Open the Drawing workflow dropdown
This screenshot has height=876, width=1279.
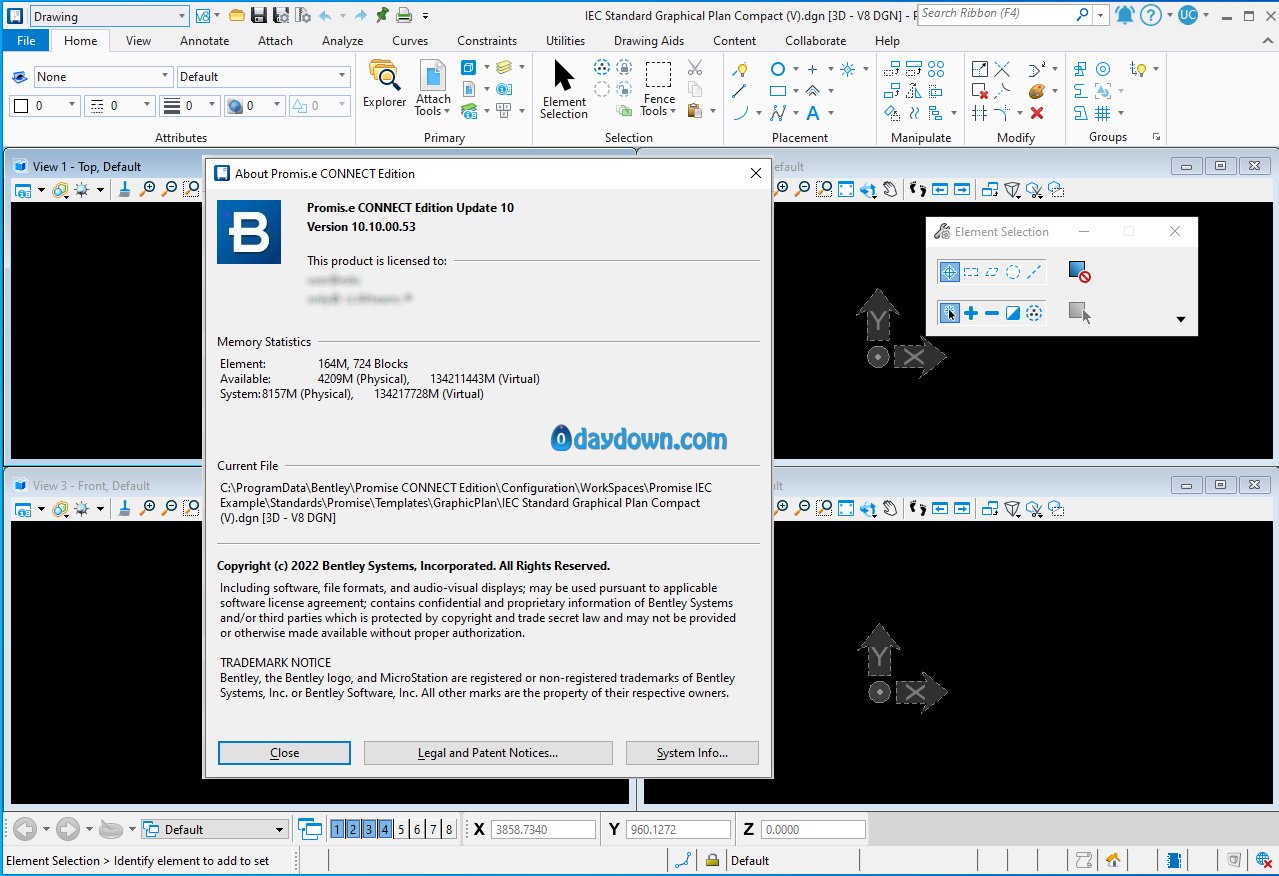[x=109, y=16]
